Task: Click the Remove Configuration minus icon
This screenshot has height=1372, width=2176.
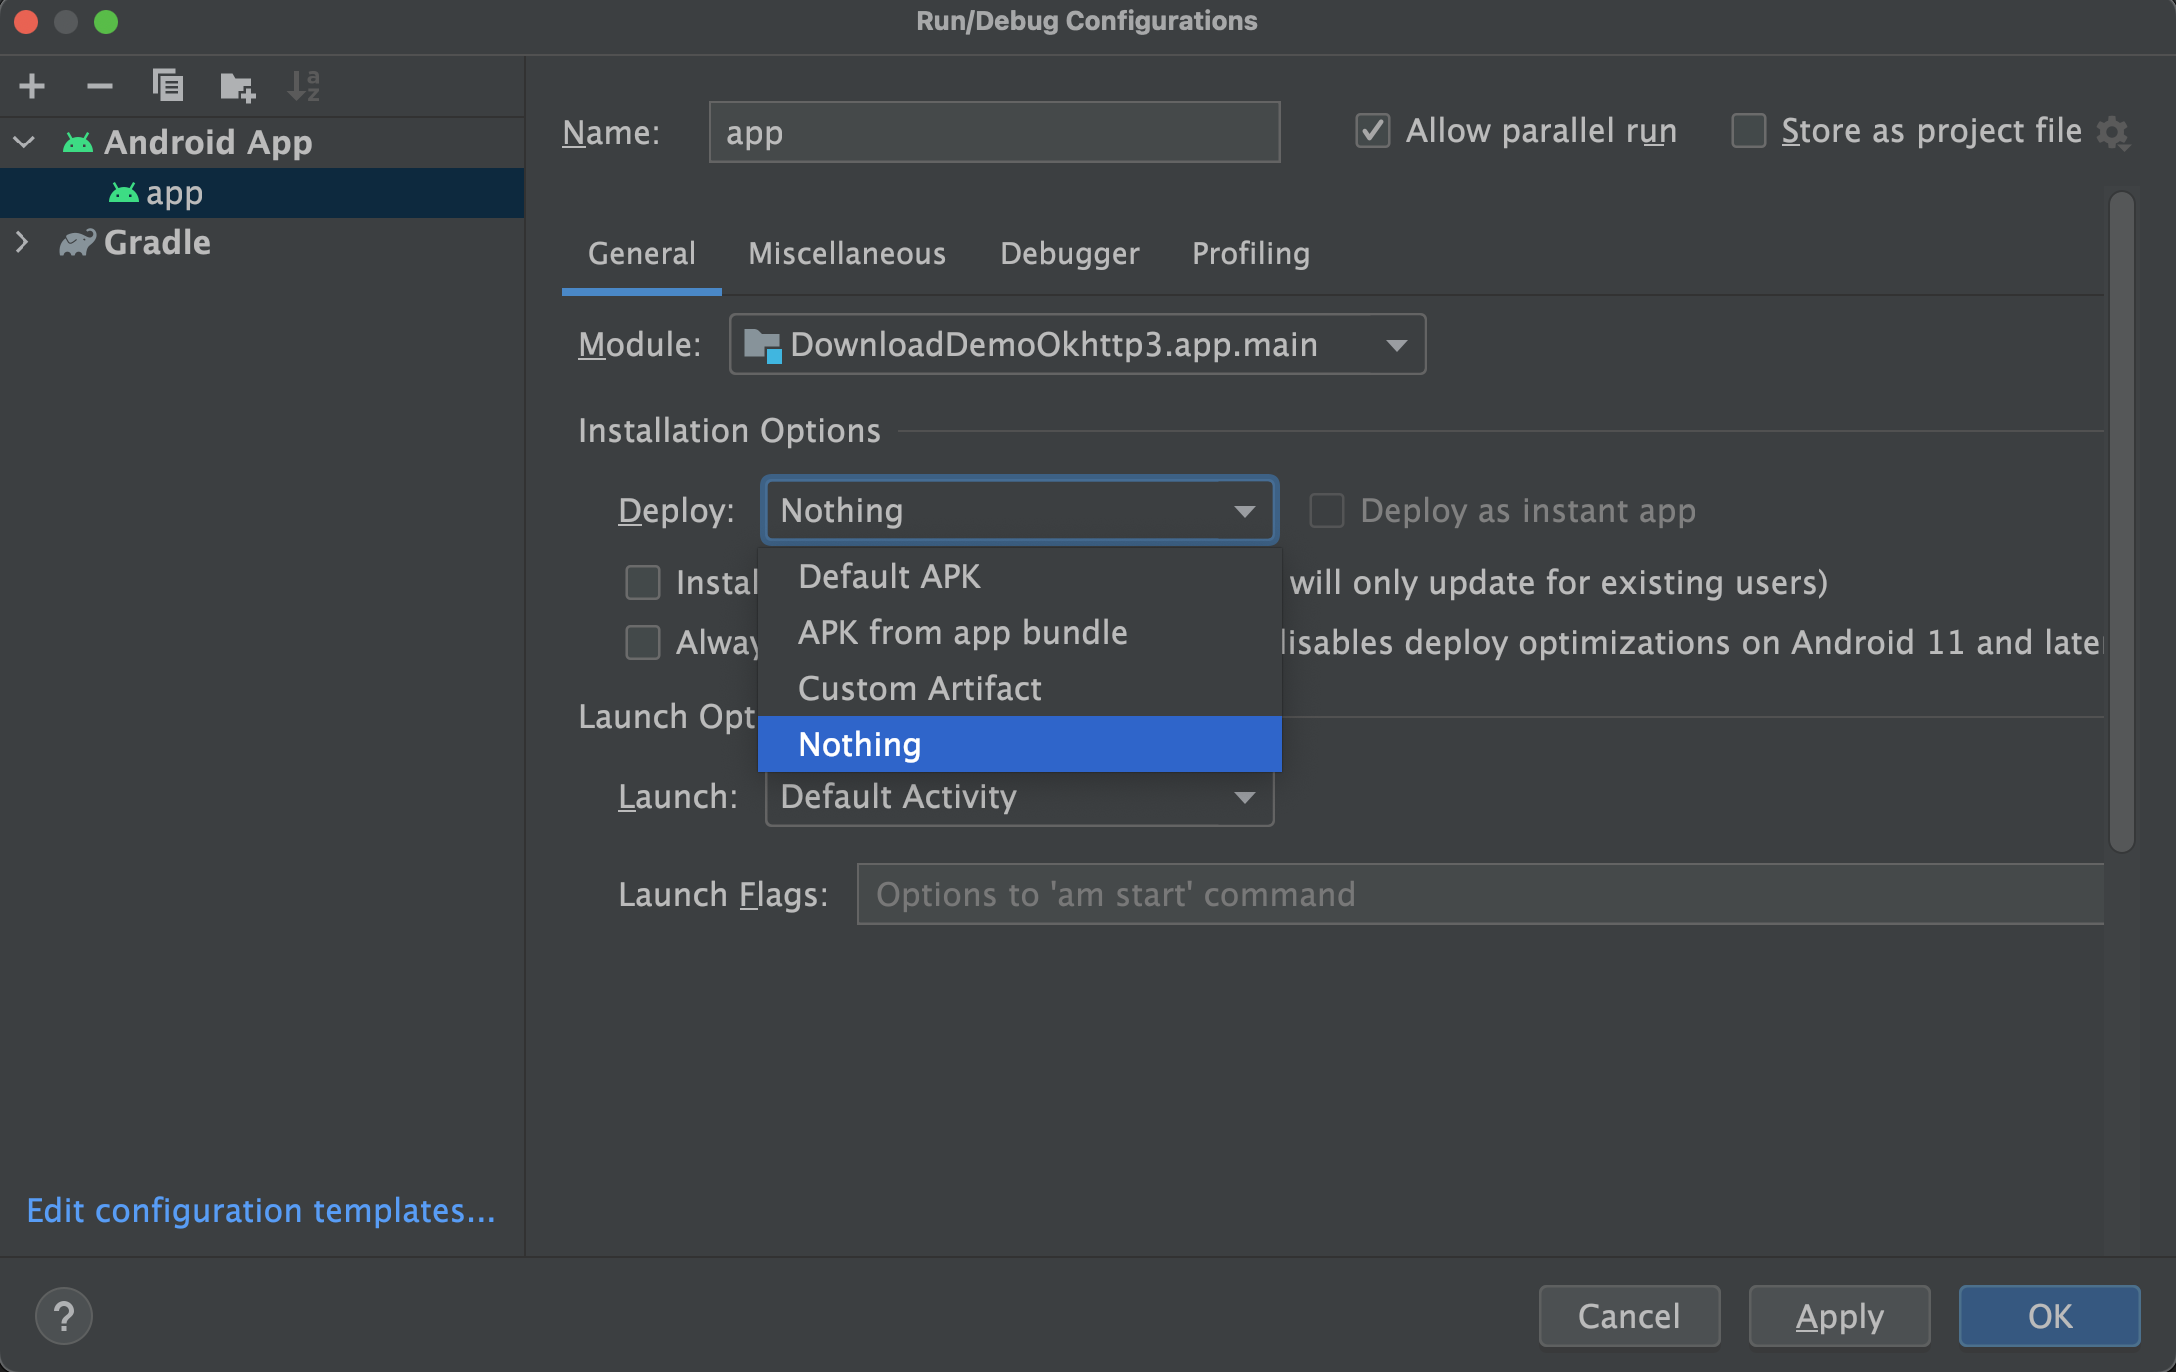Action: pos(99,86)
